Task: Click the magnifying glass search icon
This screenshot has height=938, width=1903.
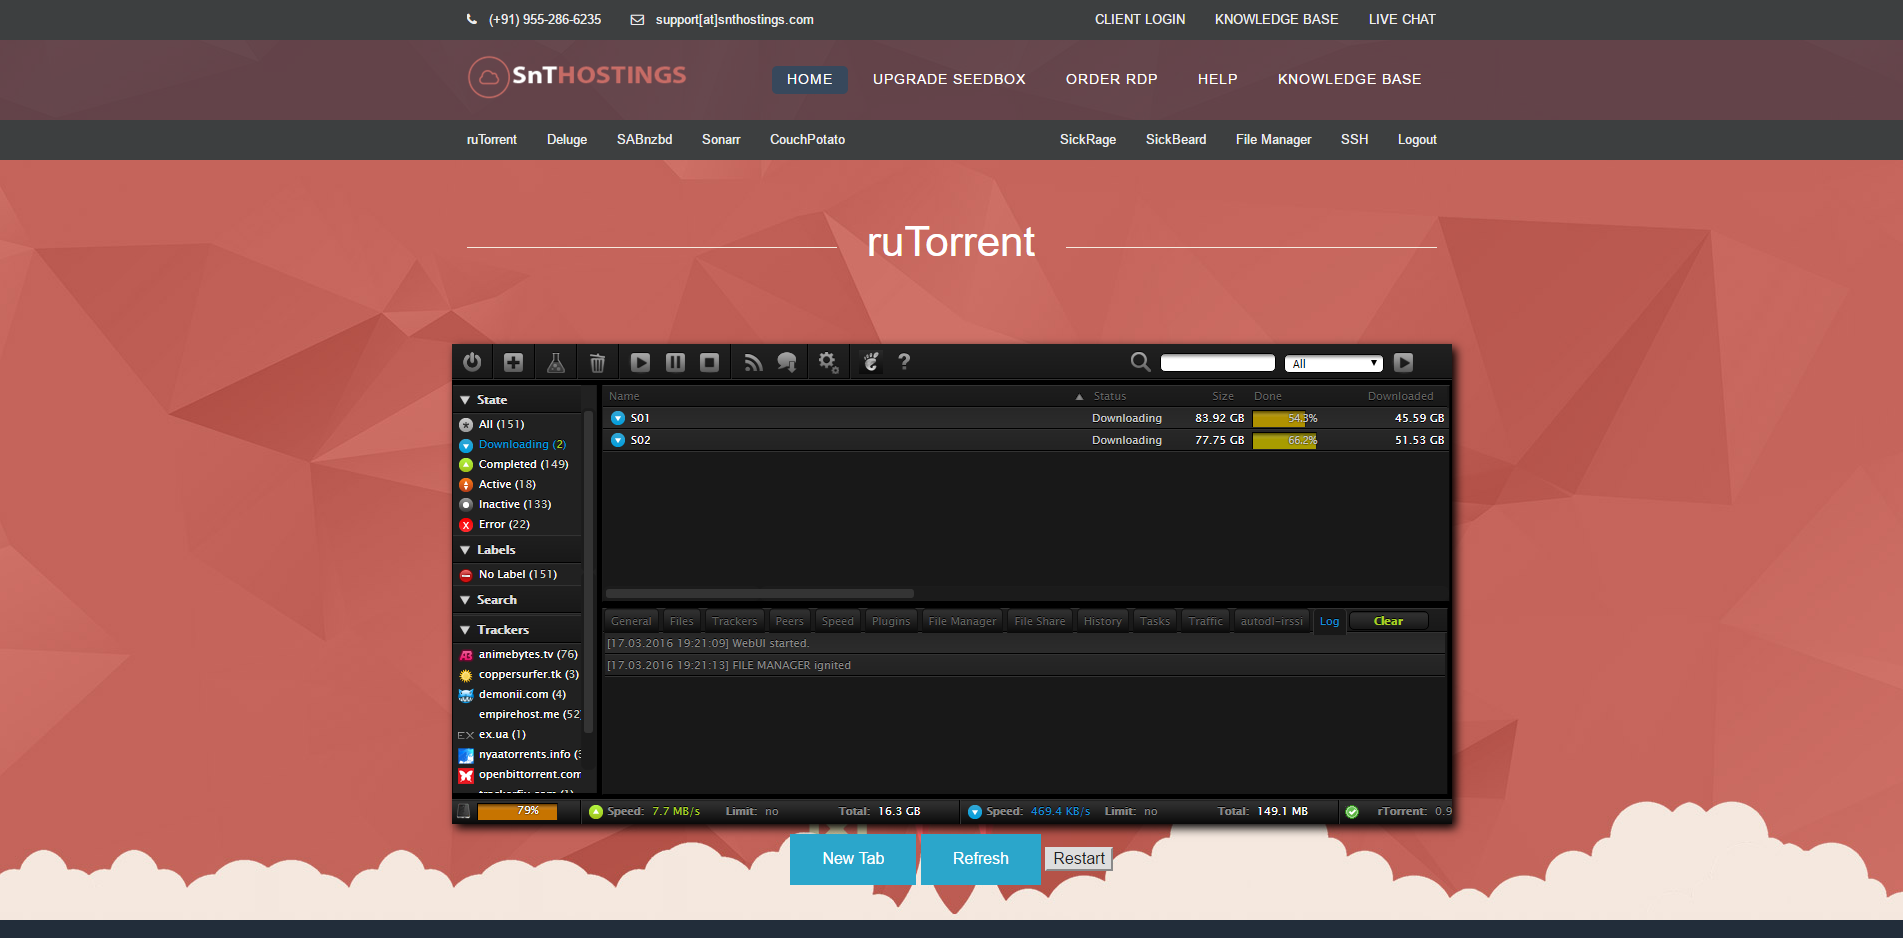Action: [1140, 362]
